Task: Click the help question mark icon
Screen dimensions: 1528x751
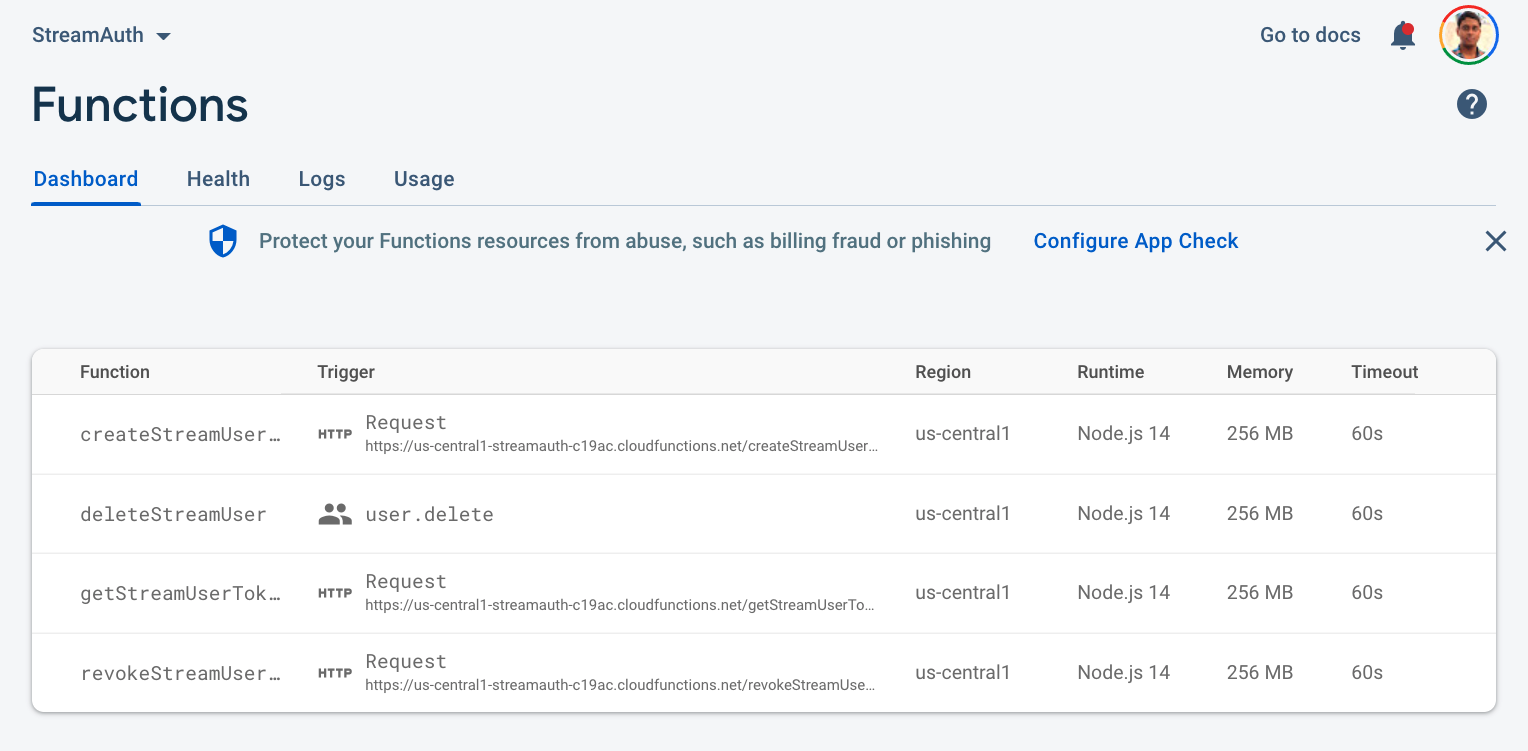Action: coord(1472,104)
